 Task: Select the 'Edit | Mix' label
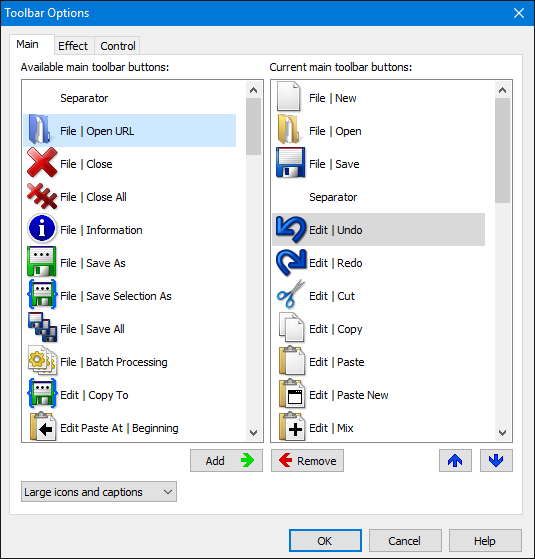(331, 428)
